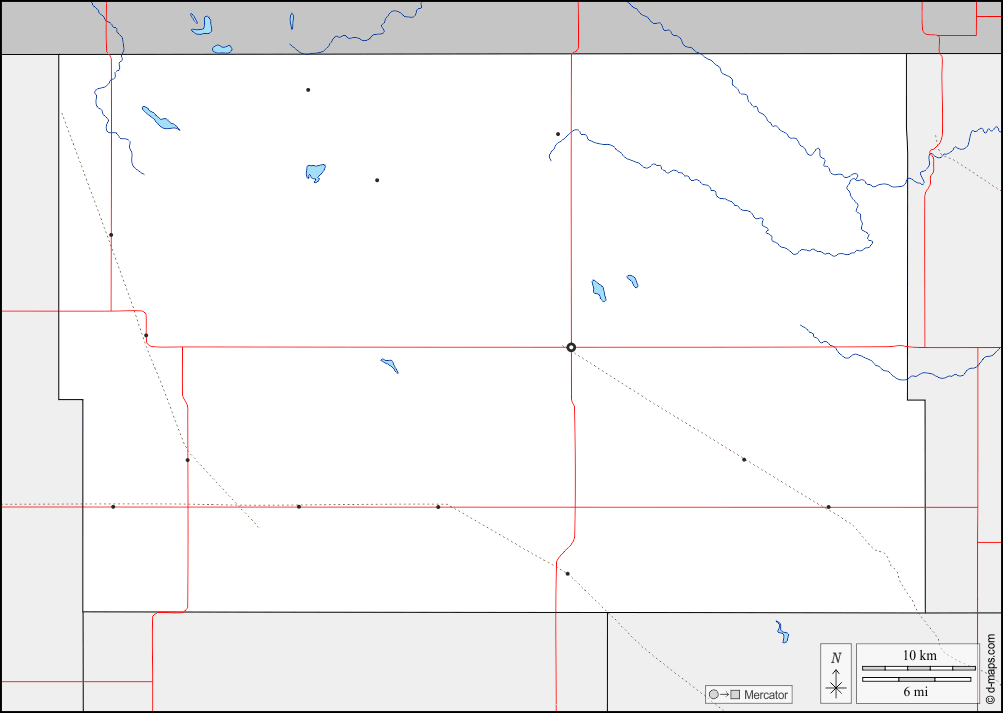The height and width of the screenshot is (713, 1003).
Task: Select the southernmost town dot on the railway
Action: [x=567, y=574]
